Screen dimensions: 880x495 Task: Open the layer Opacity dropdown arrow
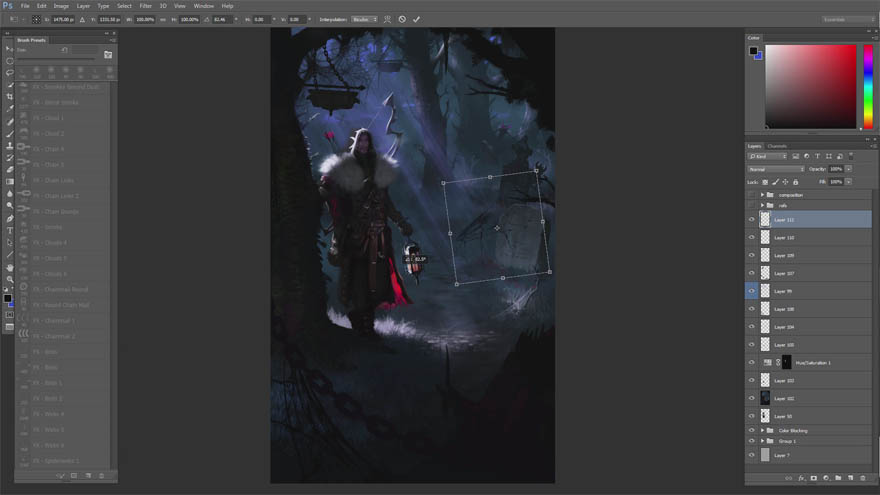(849, 169)
